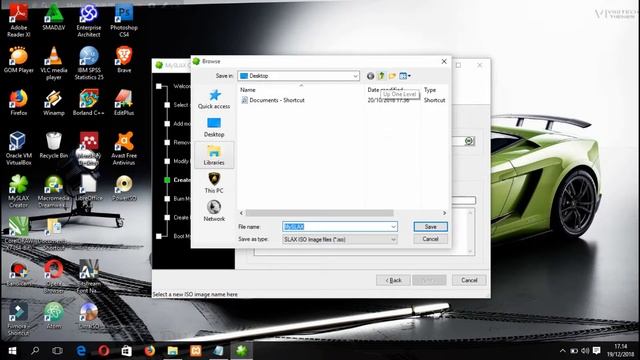The width and height of the screenshot is (640, 360).
Task: Open Enterprise Architect desktop shortcut
Action: (x=89, y=20)
